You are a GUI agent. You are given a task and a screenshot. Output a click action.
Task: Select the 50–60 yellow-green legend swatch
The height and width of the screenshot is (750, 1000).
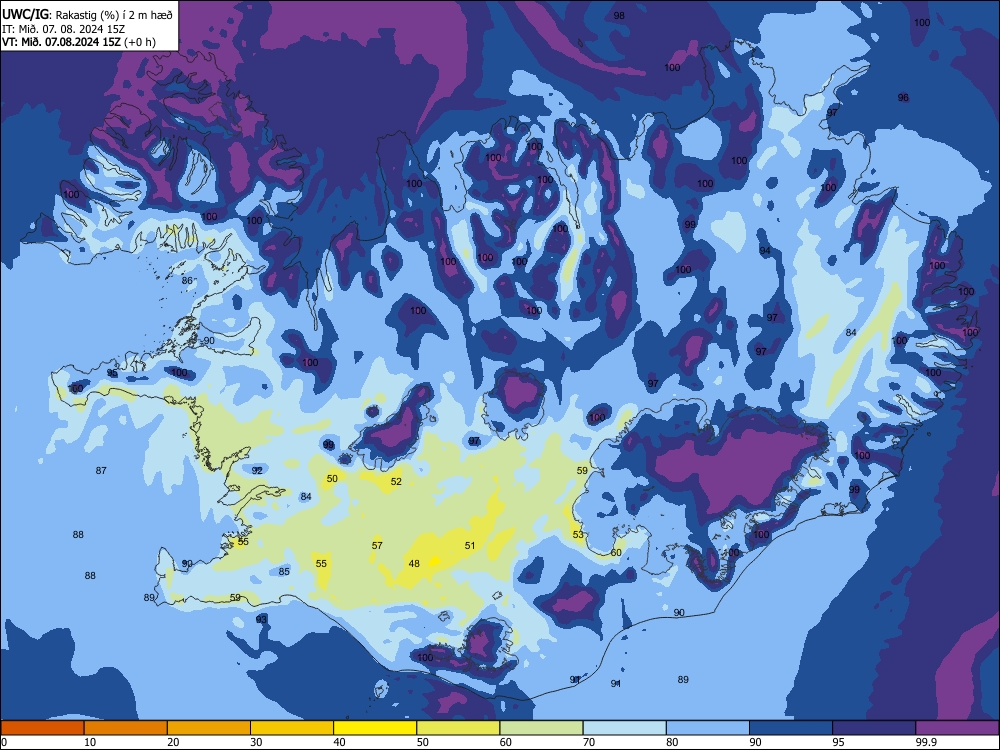tap(458, 728)
